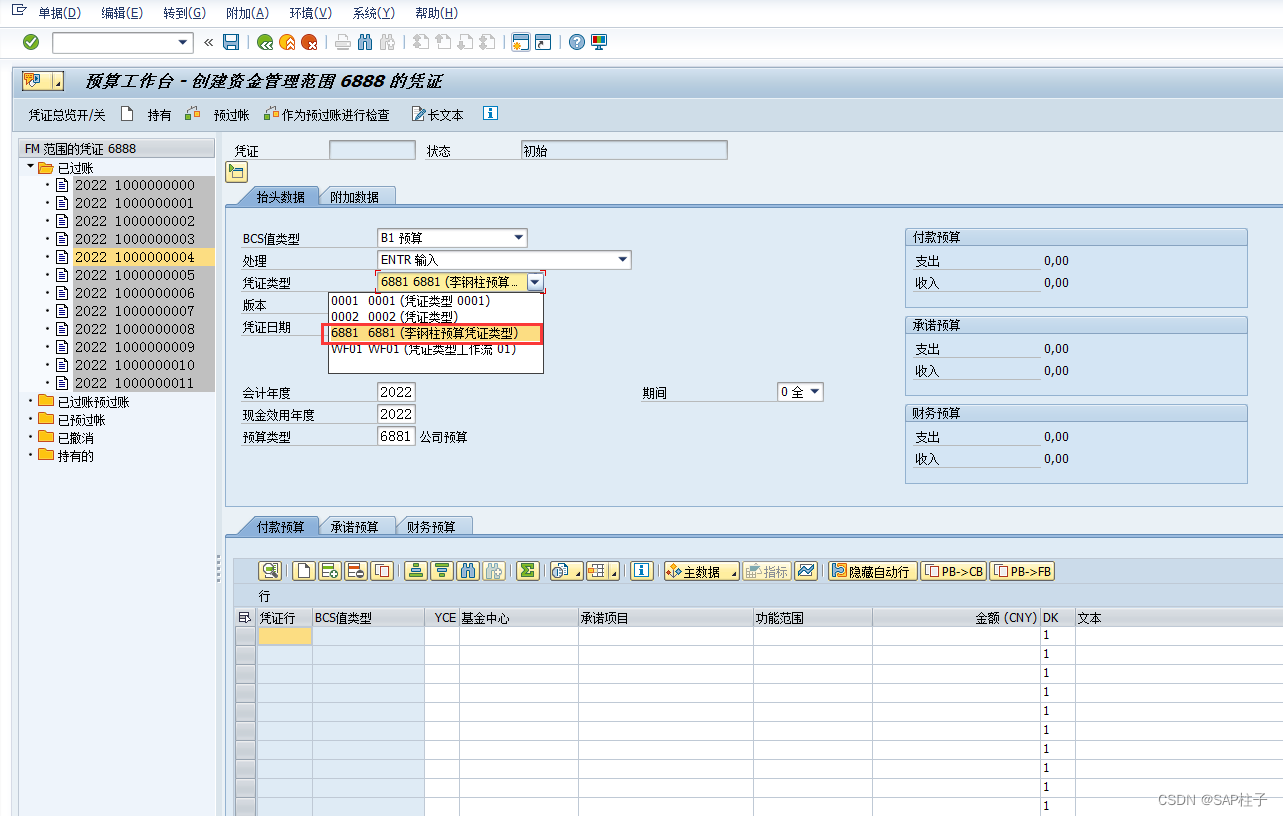Switch to the 承诺预算 tab
This screenshot has width=1283, height=816.
click(x=355, y=527)
